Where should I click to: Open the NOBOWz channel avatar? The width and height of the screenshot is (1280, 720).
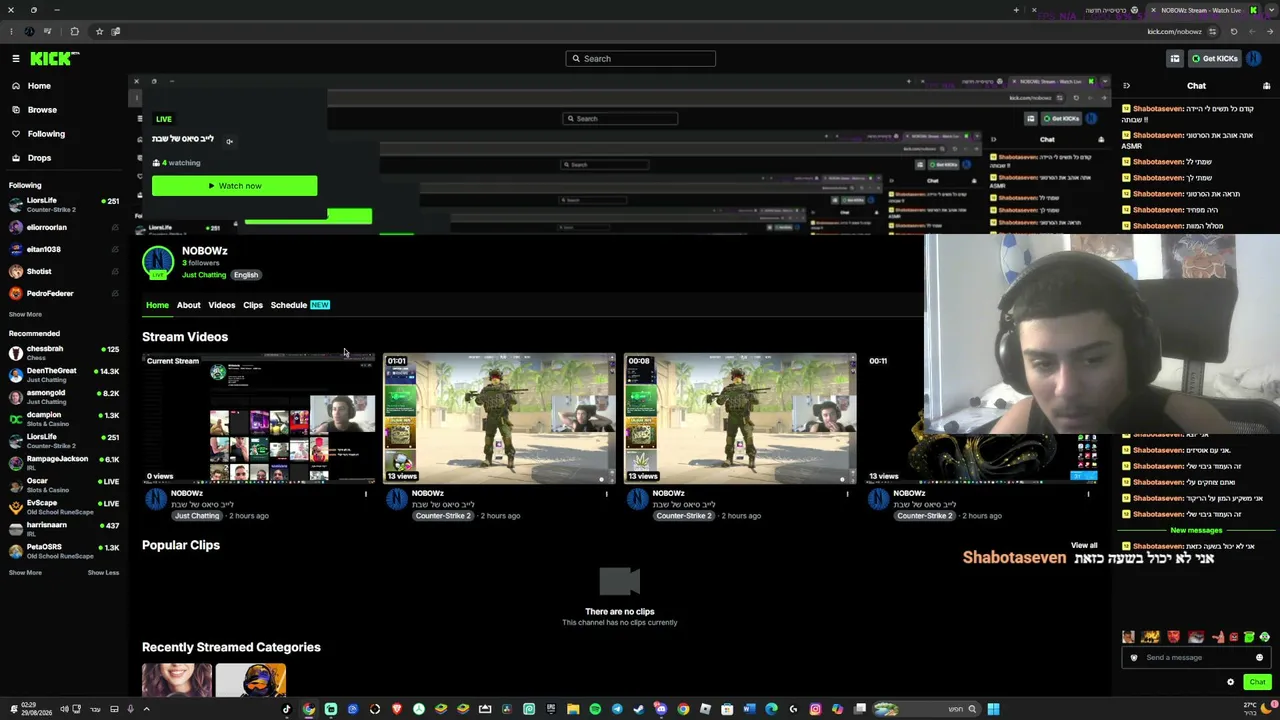click(157, 263)
